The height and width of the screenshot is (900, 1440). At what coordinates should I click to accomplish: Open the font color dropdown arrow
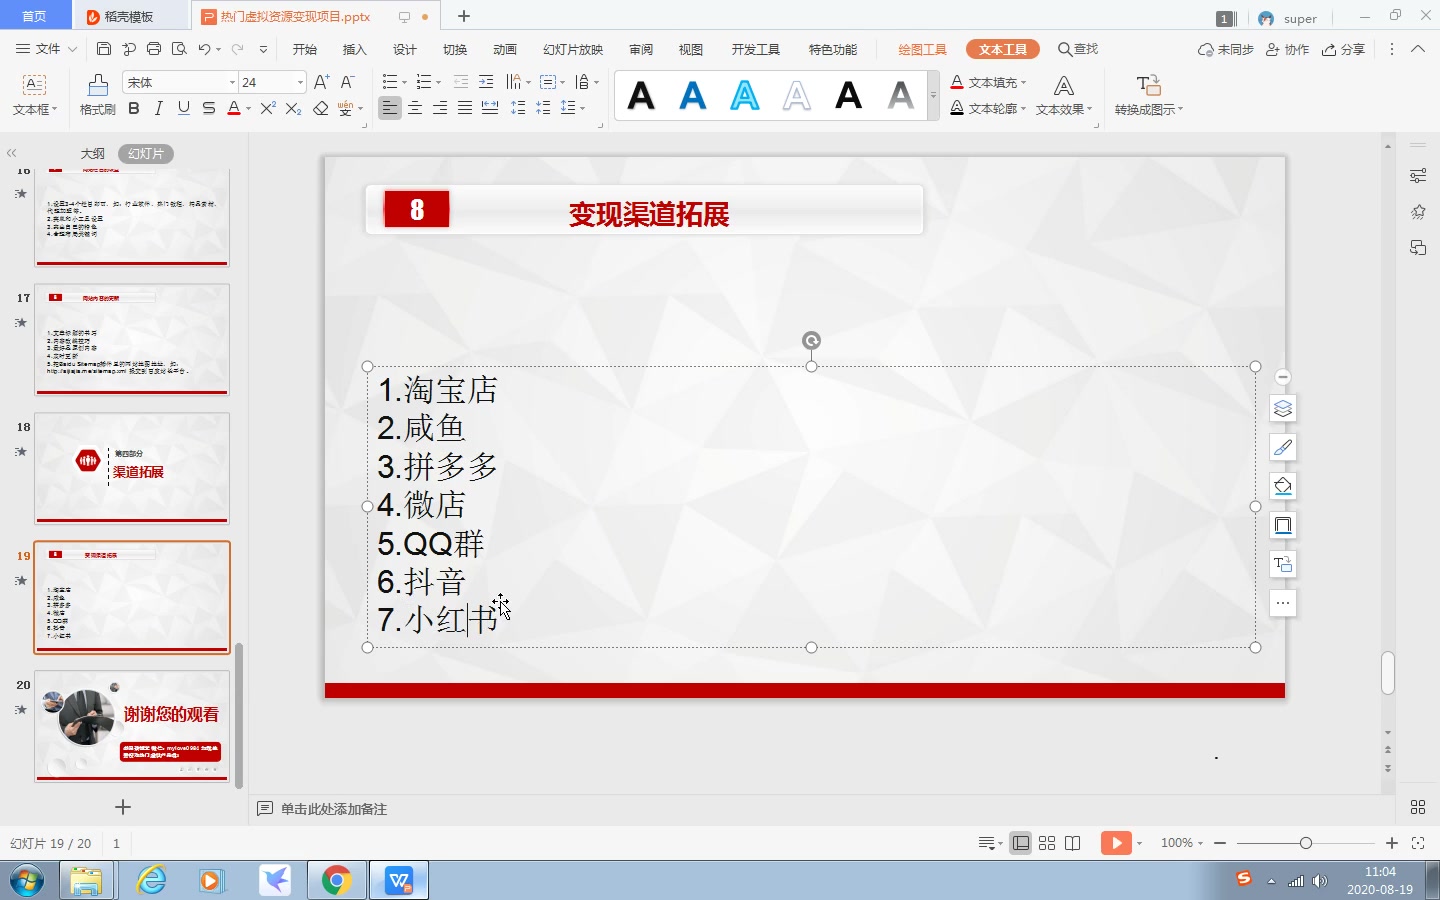pyautogui.click(x=248, y=109)
